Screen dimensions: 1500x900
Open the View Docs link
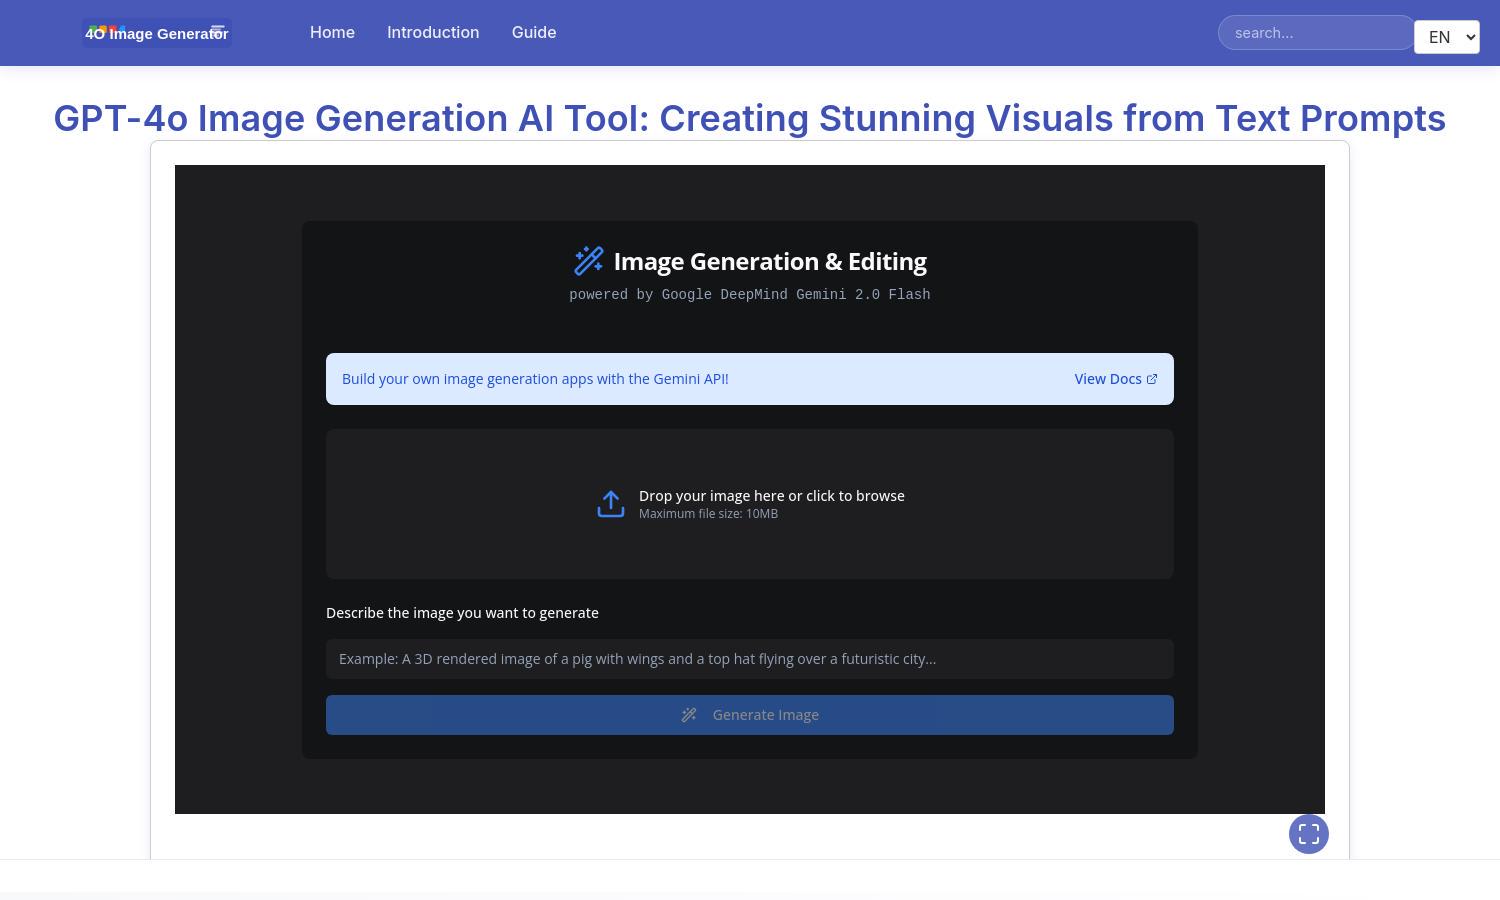click(1116, 379)
